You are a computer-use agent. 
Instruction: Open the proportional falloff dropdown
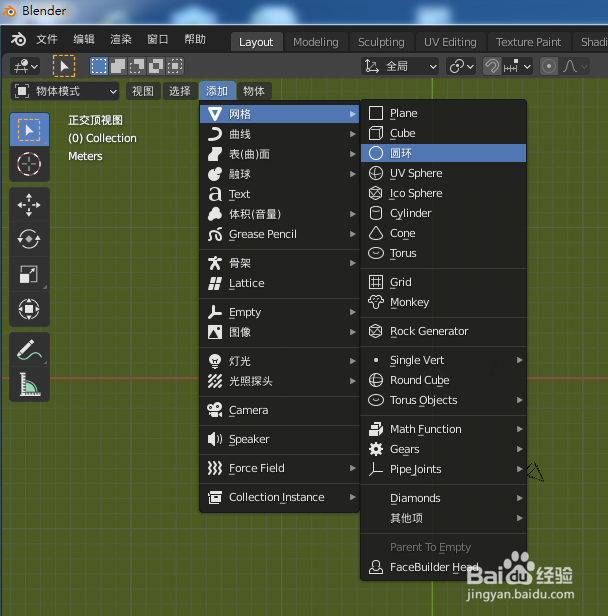(575, 66)
